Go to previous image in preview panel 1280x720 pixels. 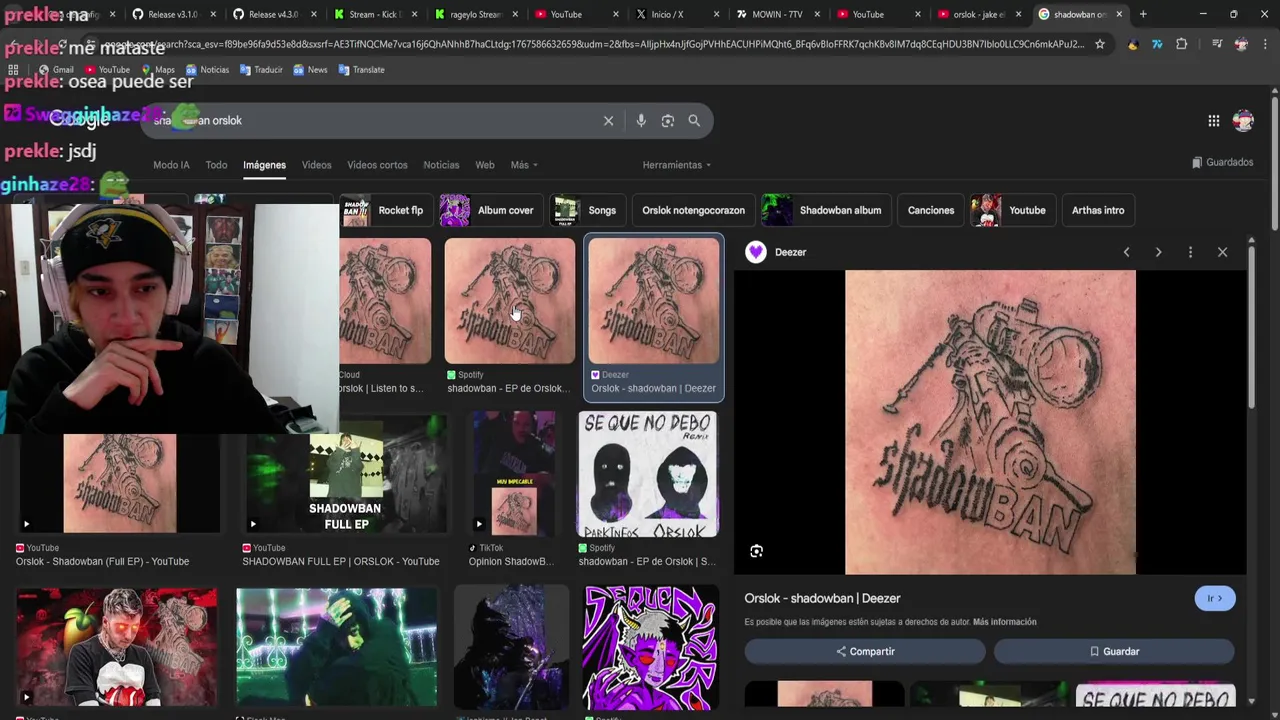pyautogui.click(x=1126, y=252)
